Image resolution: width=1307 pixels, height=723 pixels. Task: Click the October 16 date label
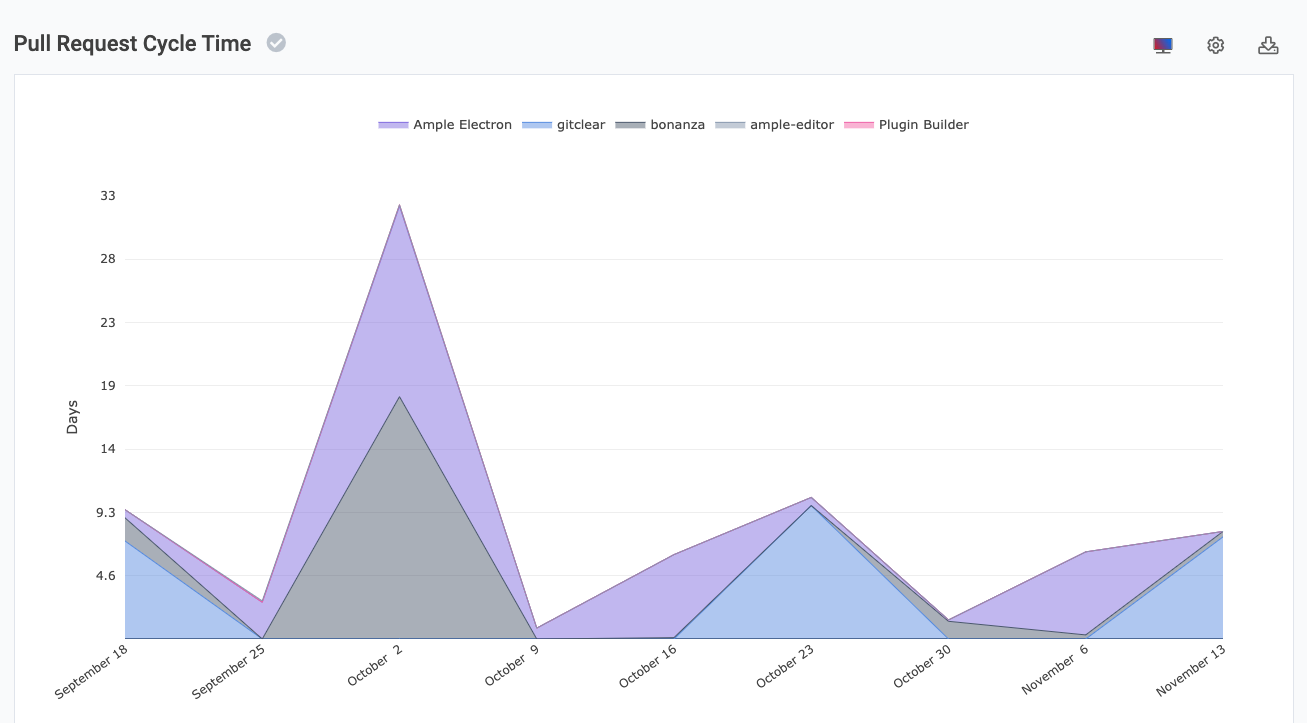[648, 667]
